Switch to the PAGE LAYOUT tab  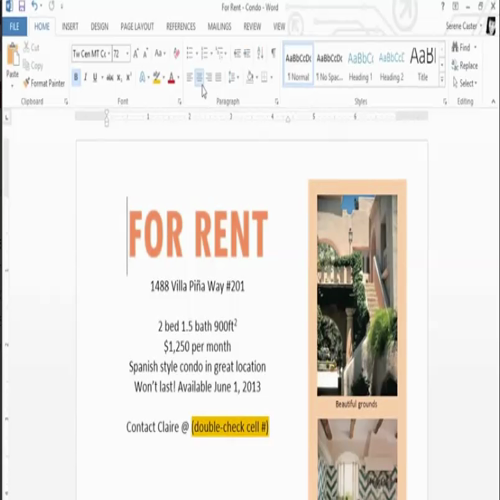click(137, 26)
